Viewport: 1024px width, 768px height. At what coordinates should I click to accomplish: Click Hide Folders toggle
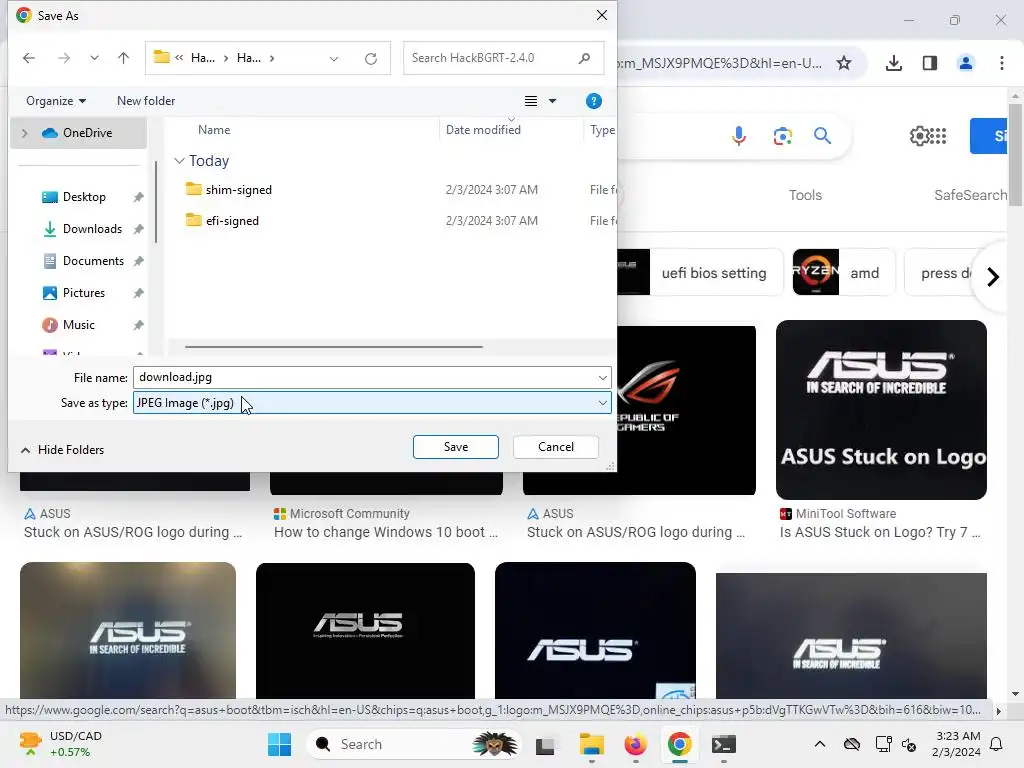point(63,450)
